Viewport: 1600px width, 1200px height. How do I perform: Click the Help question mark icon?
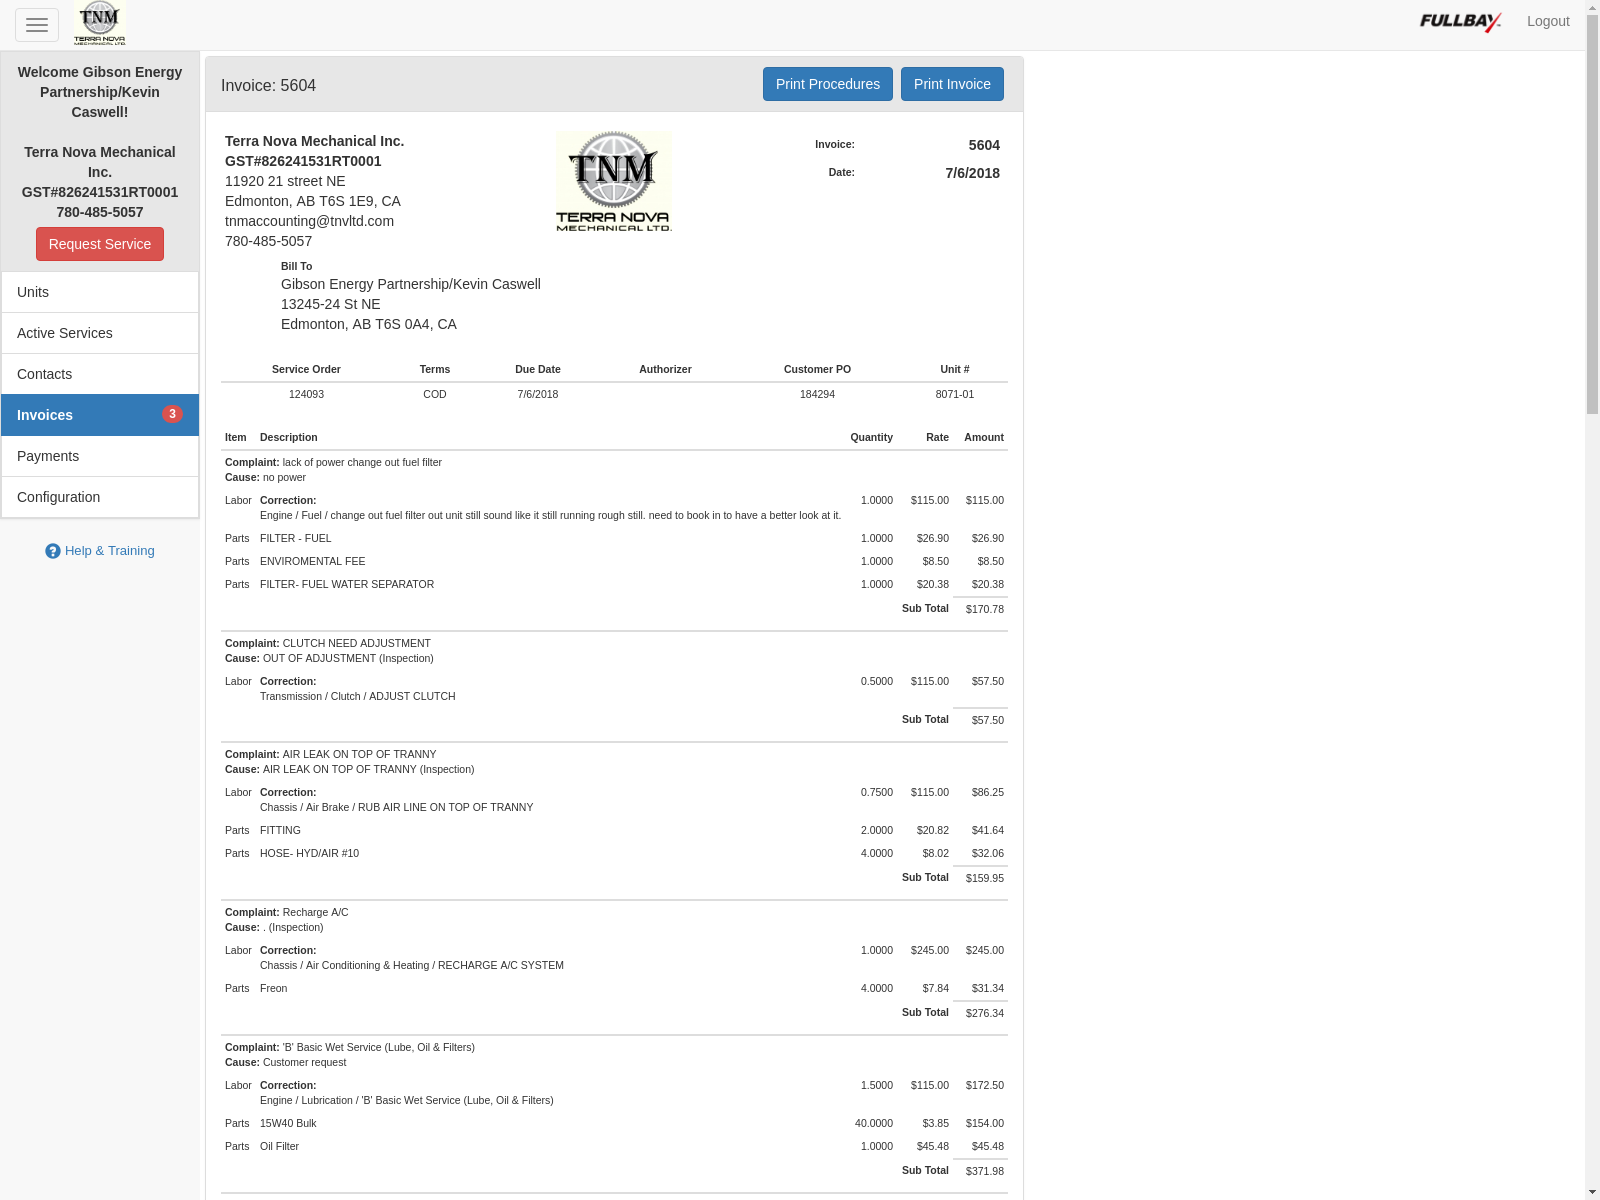click(53, 551)
